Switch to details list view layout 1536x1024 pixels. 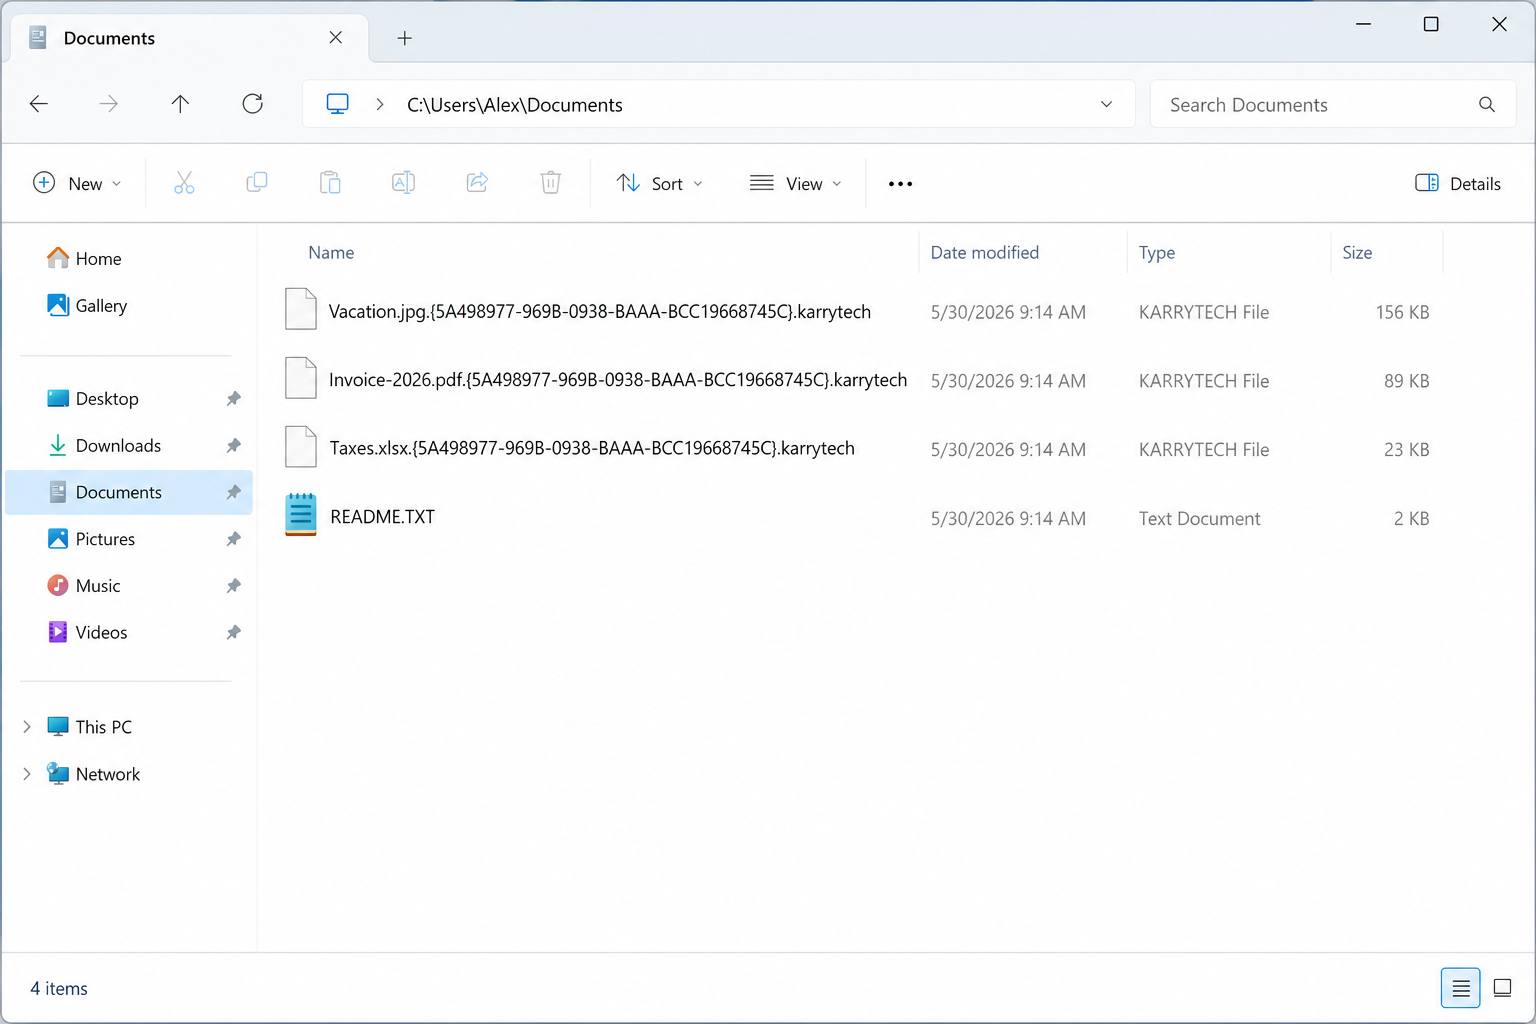(x=1460, y=988)
